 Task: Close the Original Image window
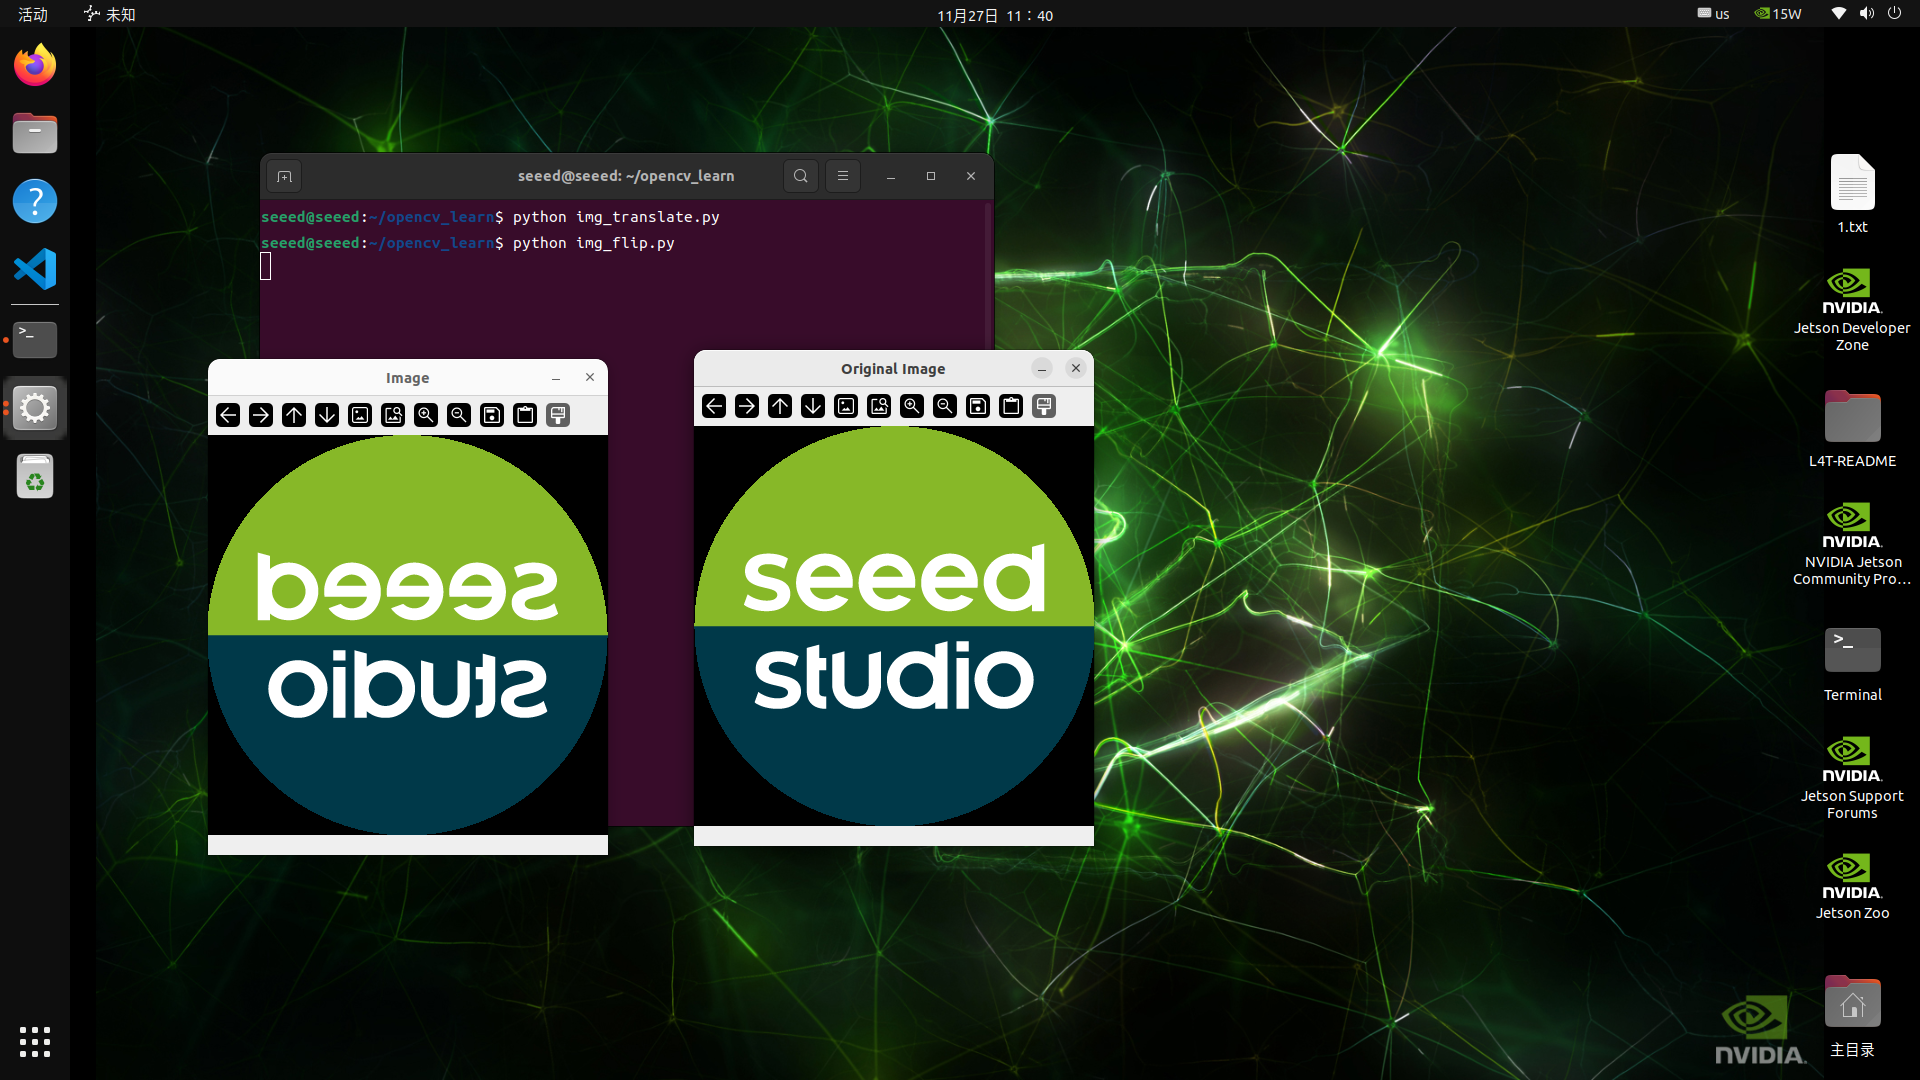pos(1076,369)
